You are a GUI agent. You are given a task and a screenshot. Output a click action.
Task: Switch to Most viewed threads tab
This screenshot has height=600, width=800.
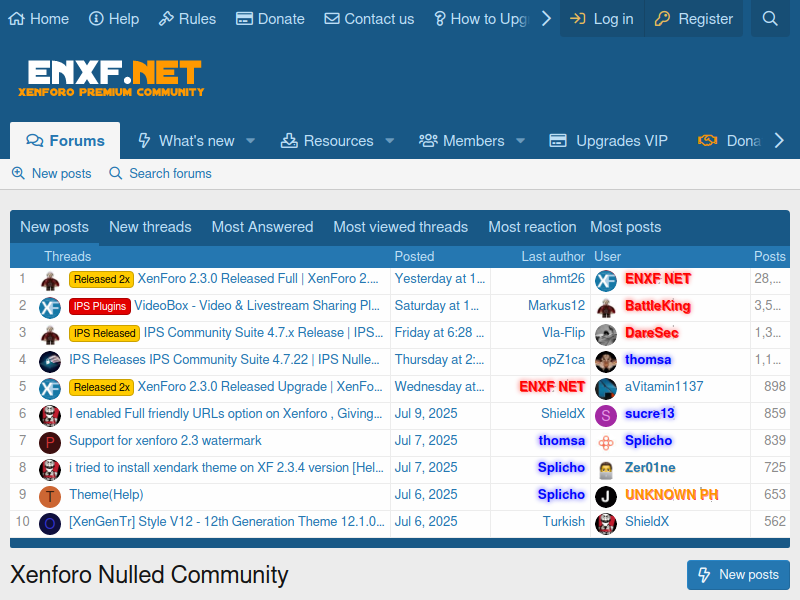(401, 227)
